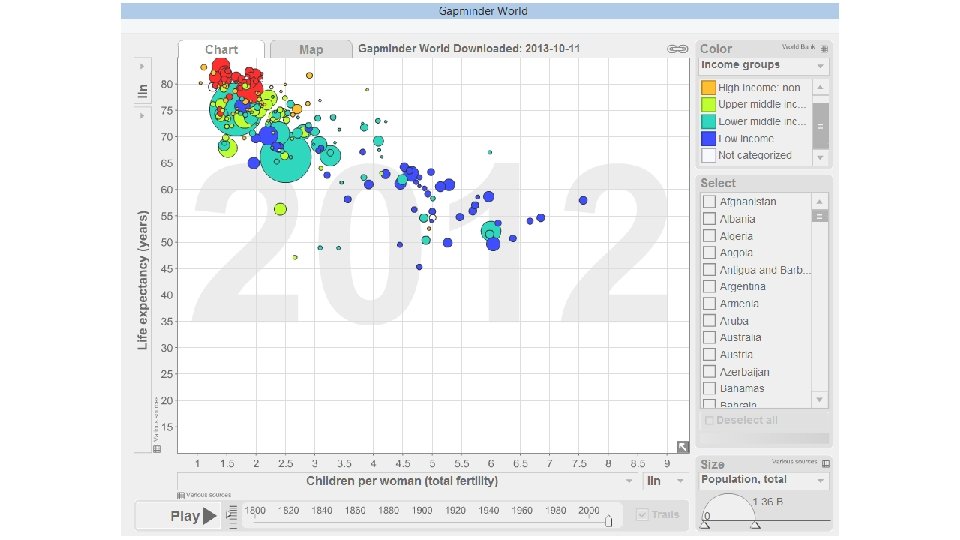Select the Chart tab

[x=221, y=50]
